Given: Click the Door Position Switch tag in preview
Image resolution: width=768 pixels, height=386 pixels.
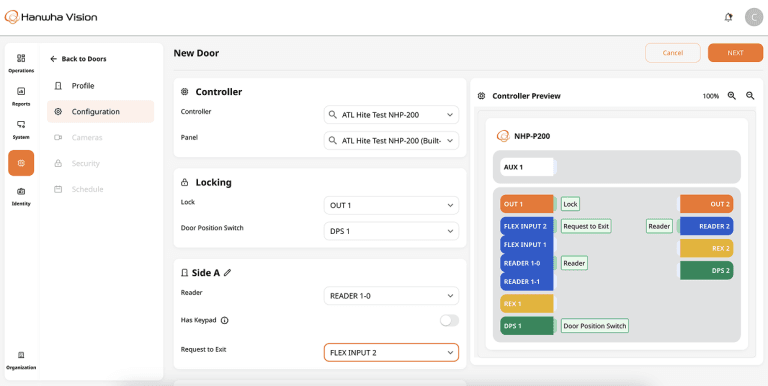Looking at the screenshot, I should [595, 326].
